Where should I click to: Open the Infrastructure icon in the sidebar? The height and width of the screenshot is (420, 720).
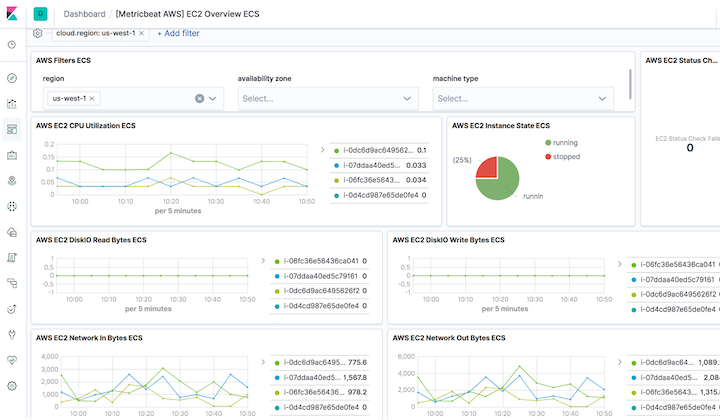12,232
